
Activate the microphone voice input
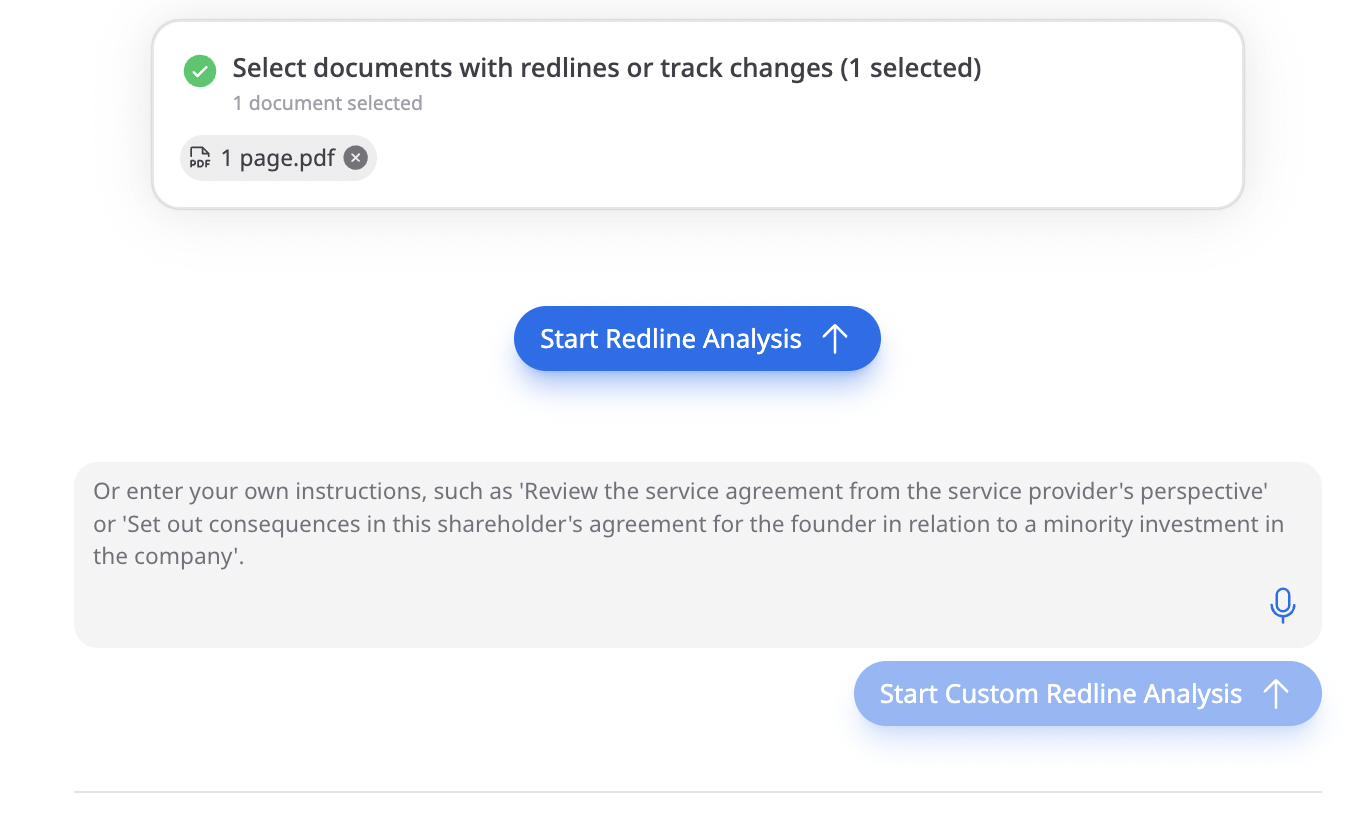click(1282, 606)
